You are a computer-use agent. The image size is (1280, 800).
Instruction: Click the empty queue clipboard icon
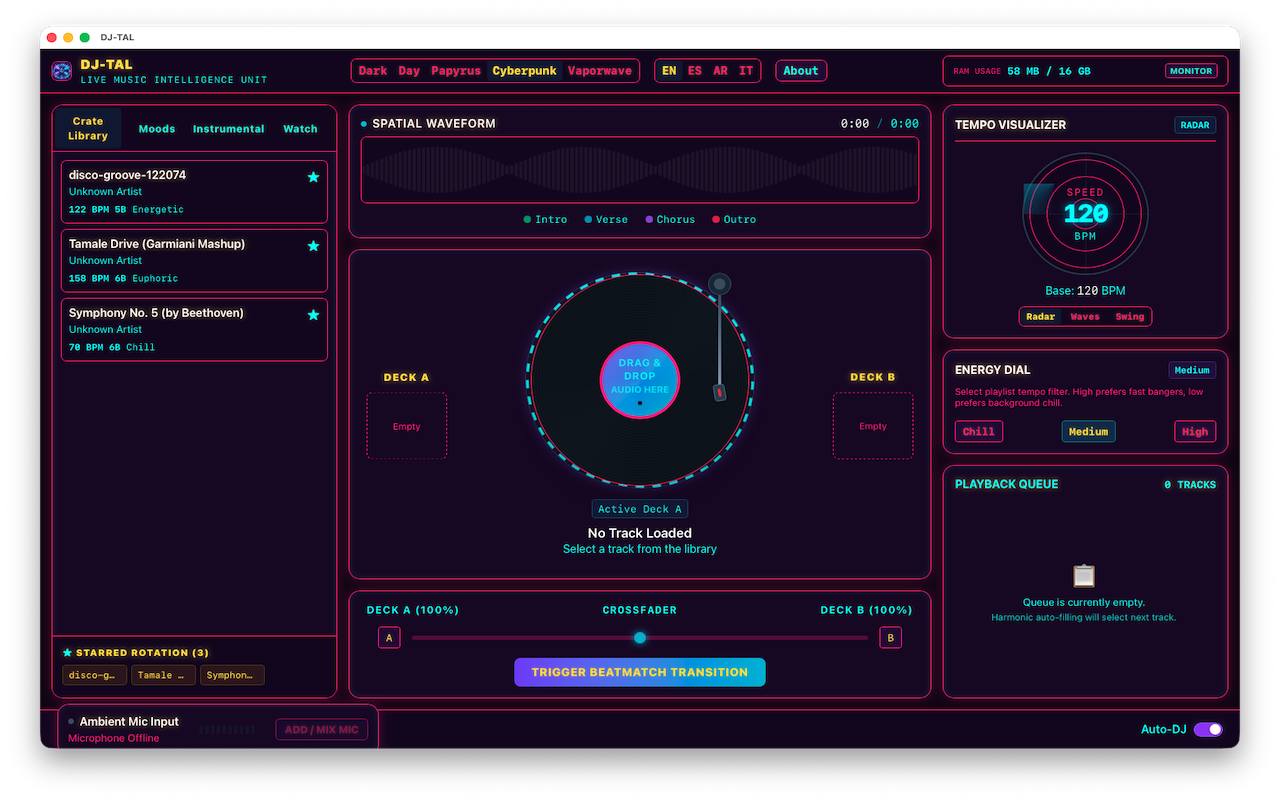pos(1084,576)
